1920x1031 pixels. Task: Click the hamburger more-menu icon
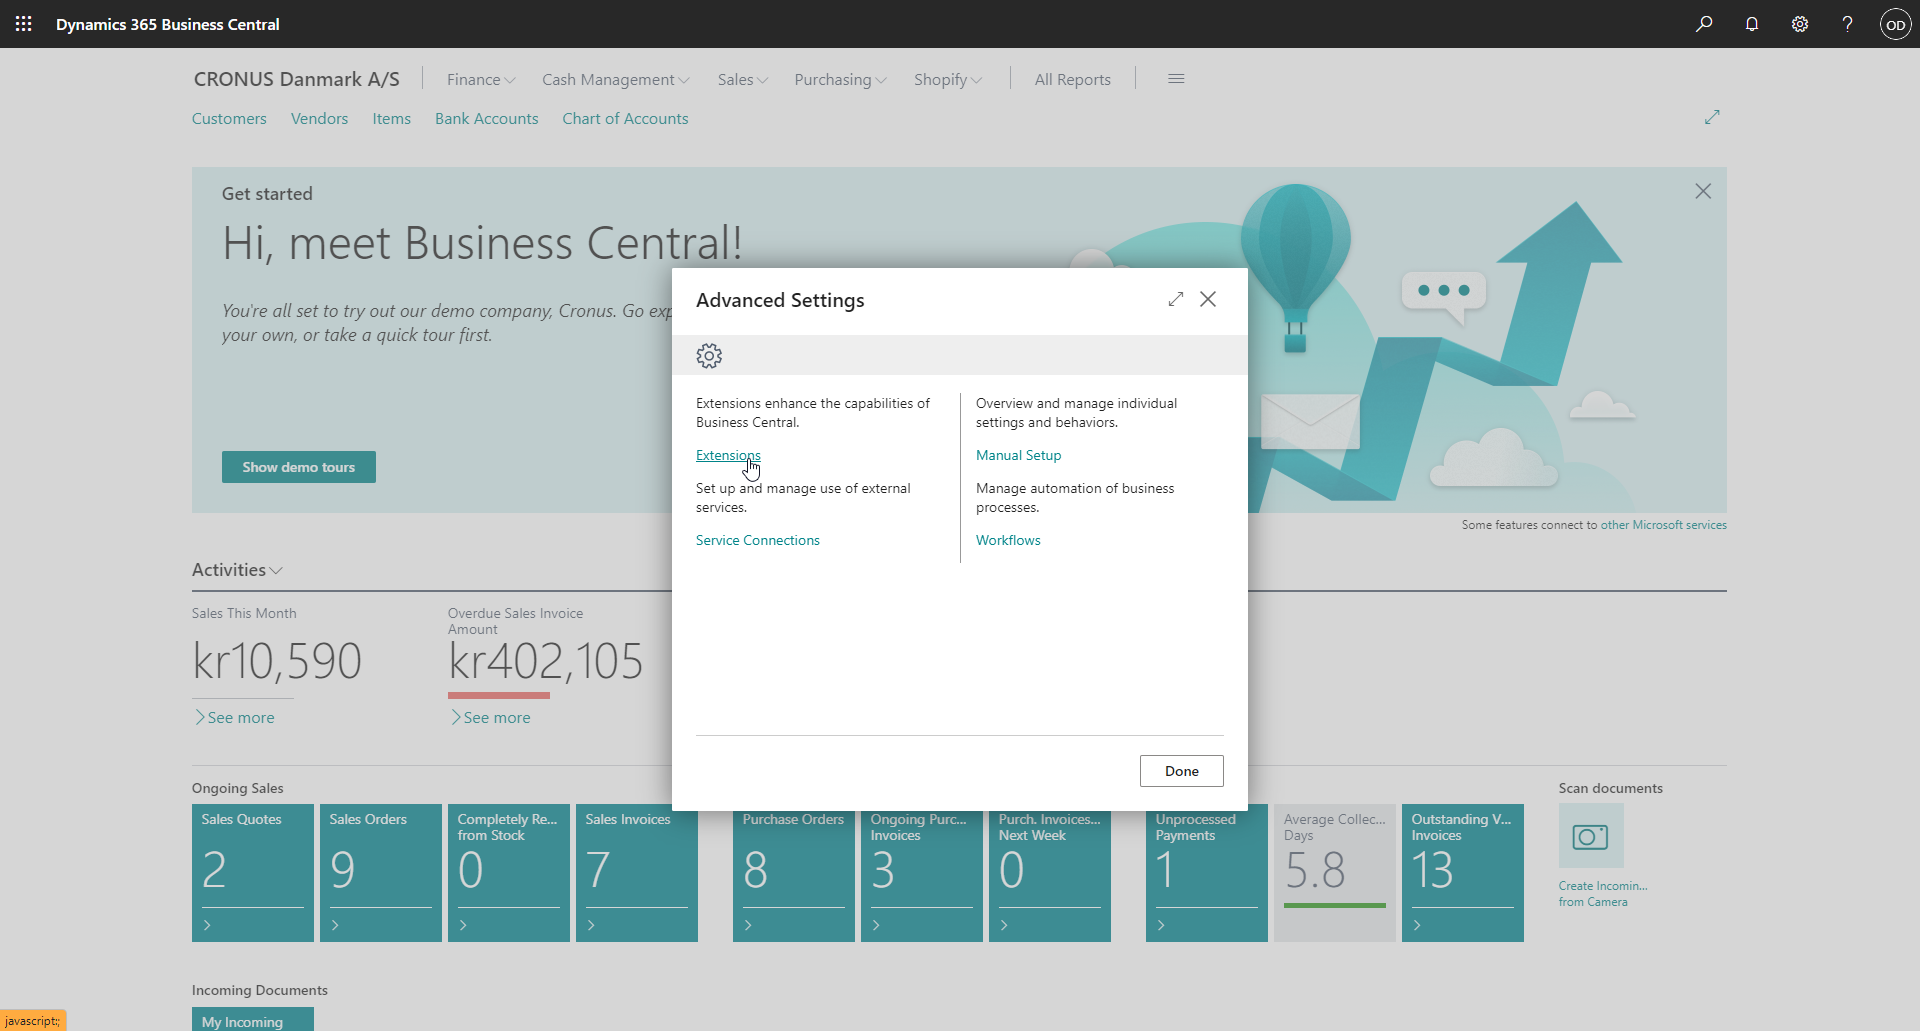[1176, 79]
